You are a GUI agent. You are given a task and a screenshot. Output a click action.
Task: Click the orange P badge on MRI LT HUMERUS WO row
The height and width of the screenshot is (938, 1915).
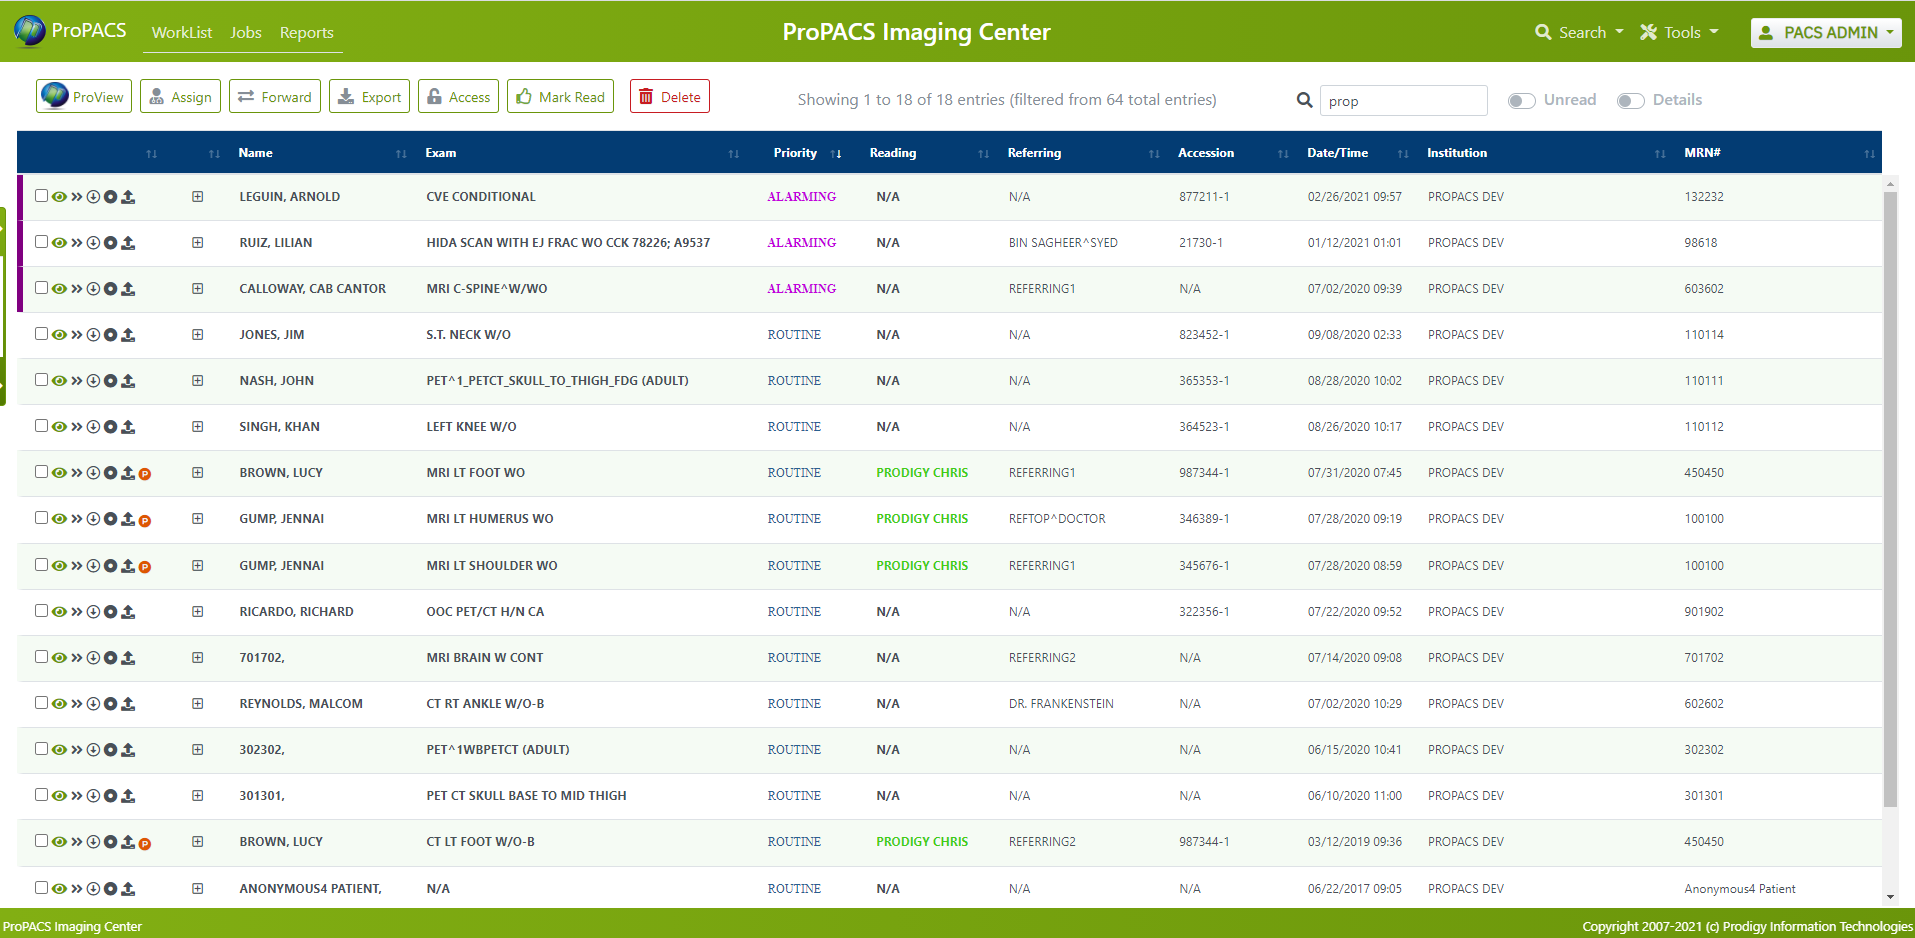coord(145,521)
